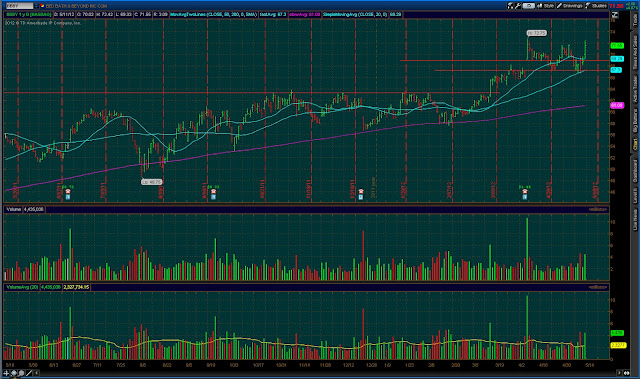Click the Volume study header label
This screenshot has height=379, width=640.
[x=13, y=209]
